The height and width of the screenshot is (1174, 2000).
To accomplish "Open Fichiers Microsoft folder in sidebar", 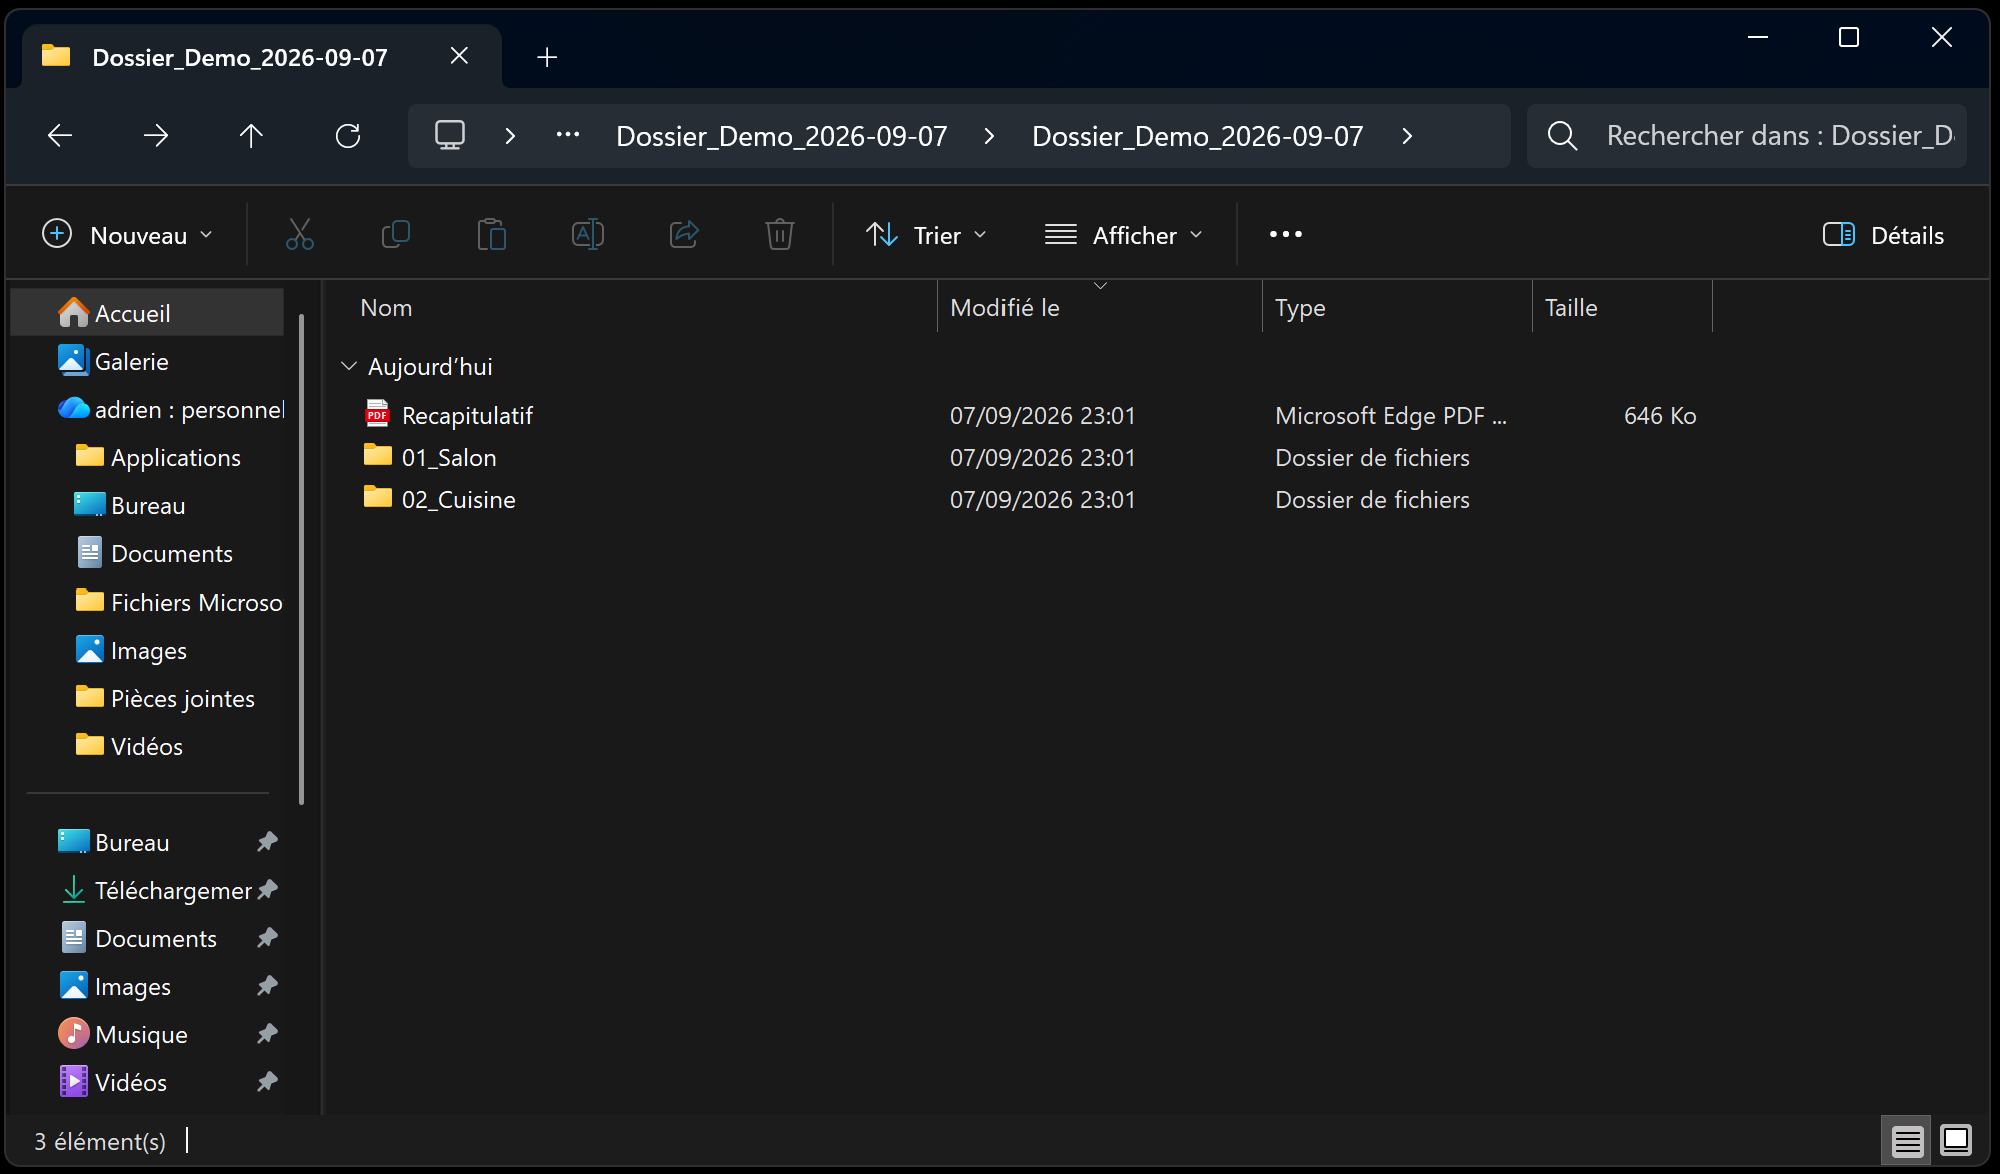I will [147, 602].
